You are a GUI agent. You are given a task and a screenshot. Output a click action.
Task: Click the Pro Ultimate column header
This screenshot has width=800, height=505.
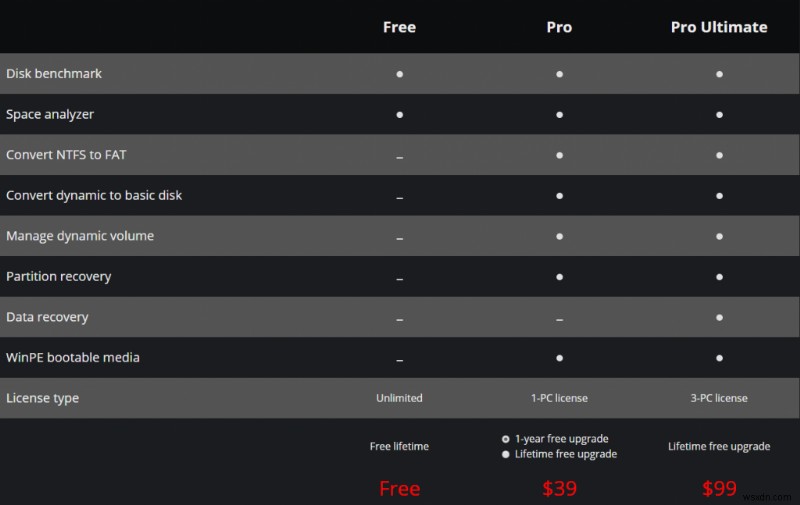719,27
